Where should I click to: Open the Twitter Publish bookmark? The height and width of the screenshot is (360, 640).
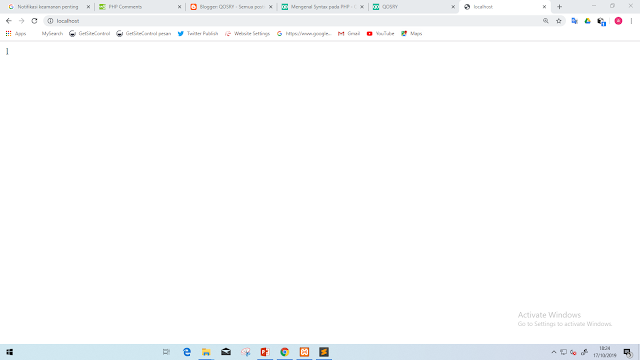pyautogui.click(x=198, y=33)
